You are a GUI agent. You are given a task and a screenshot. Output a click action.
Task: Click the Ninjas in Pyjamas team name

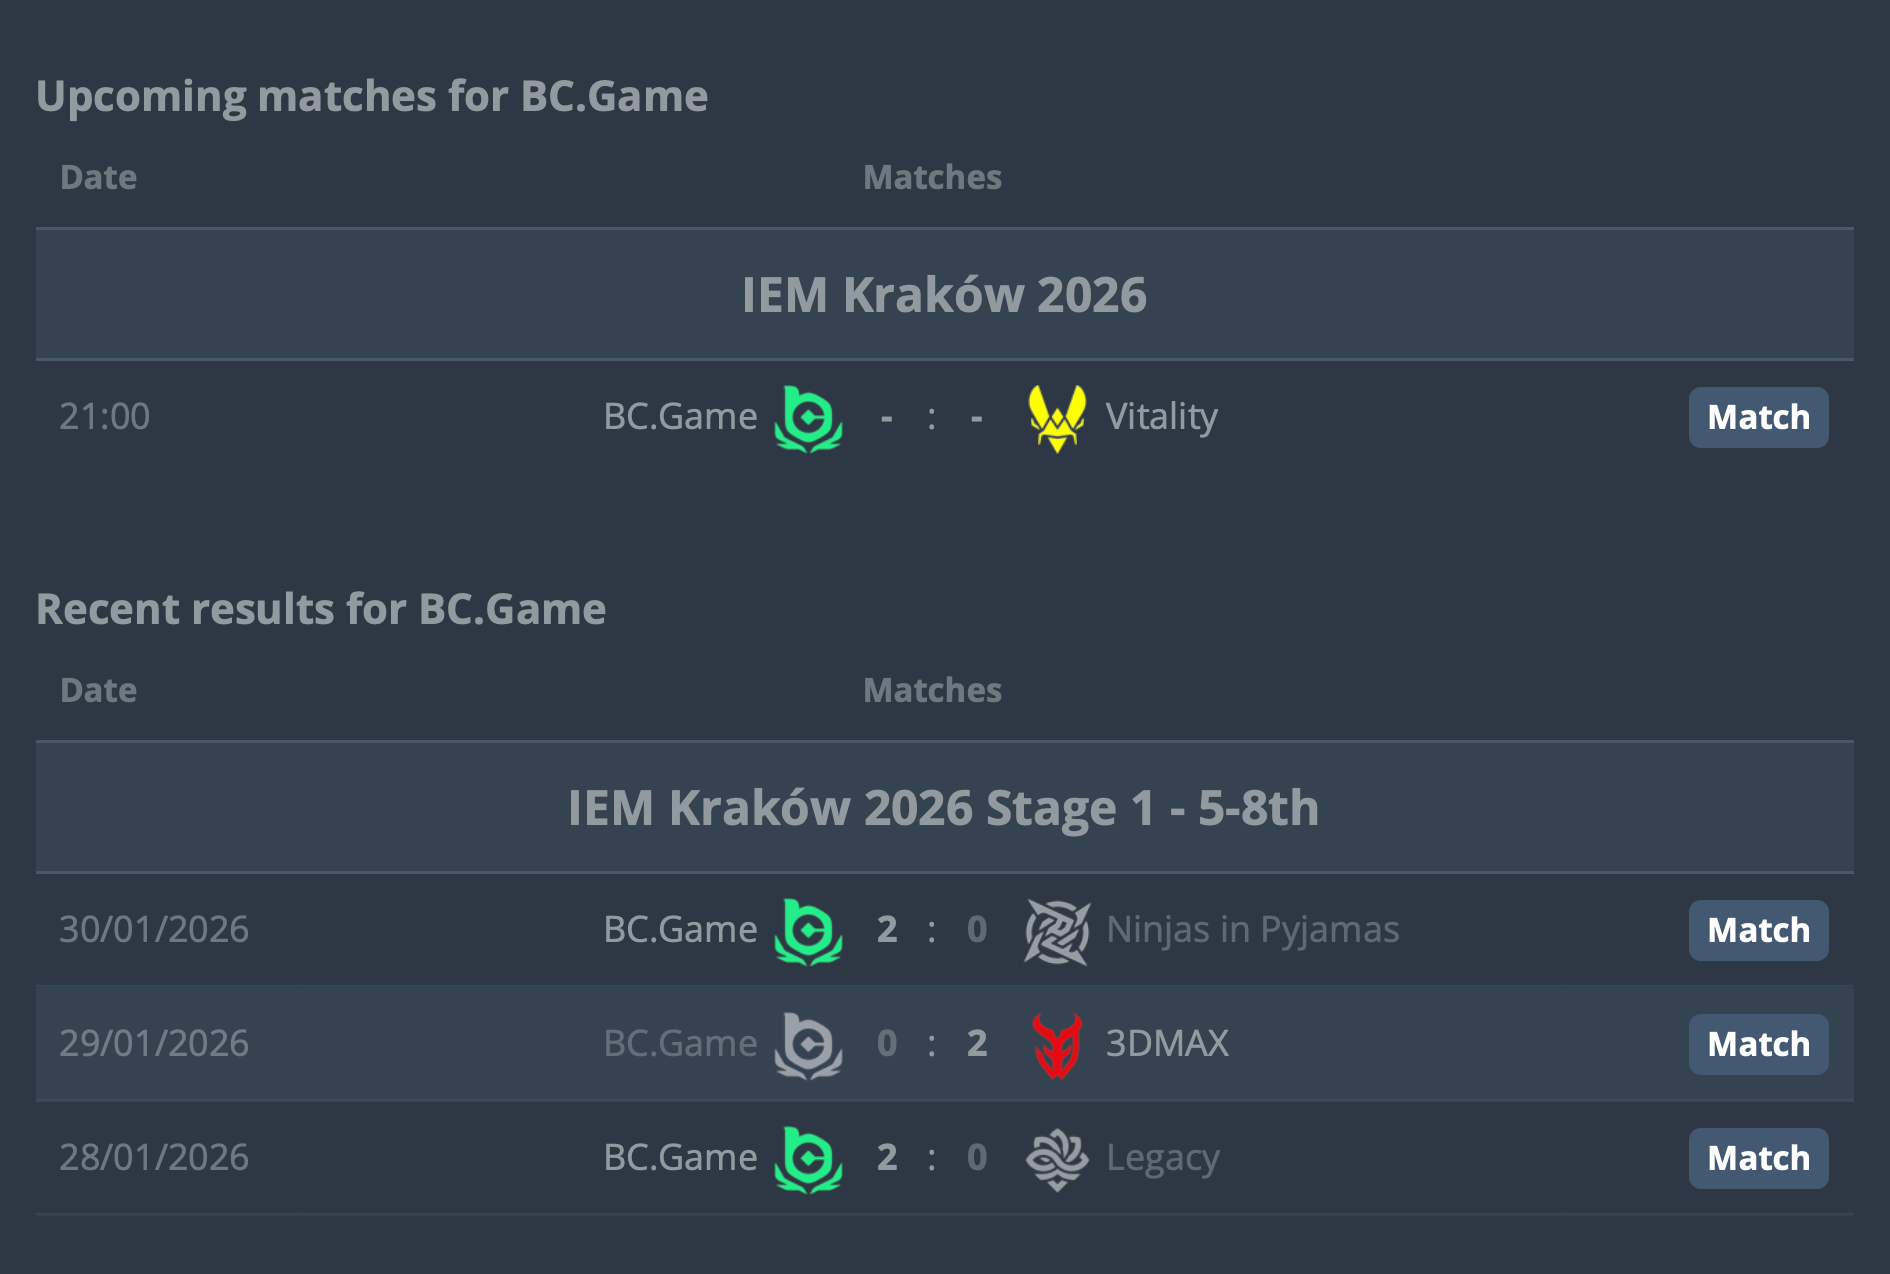1252,930
